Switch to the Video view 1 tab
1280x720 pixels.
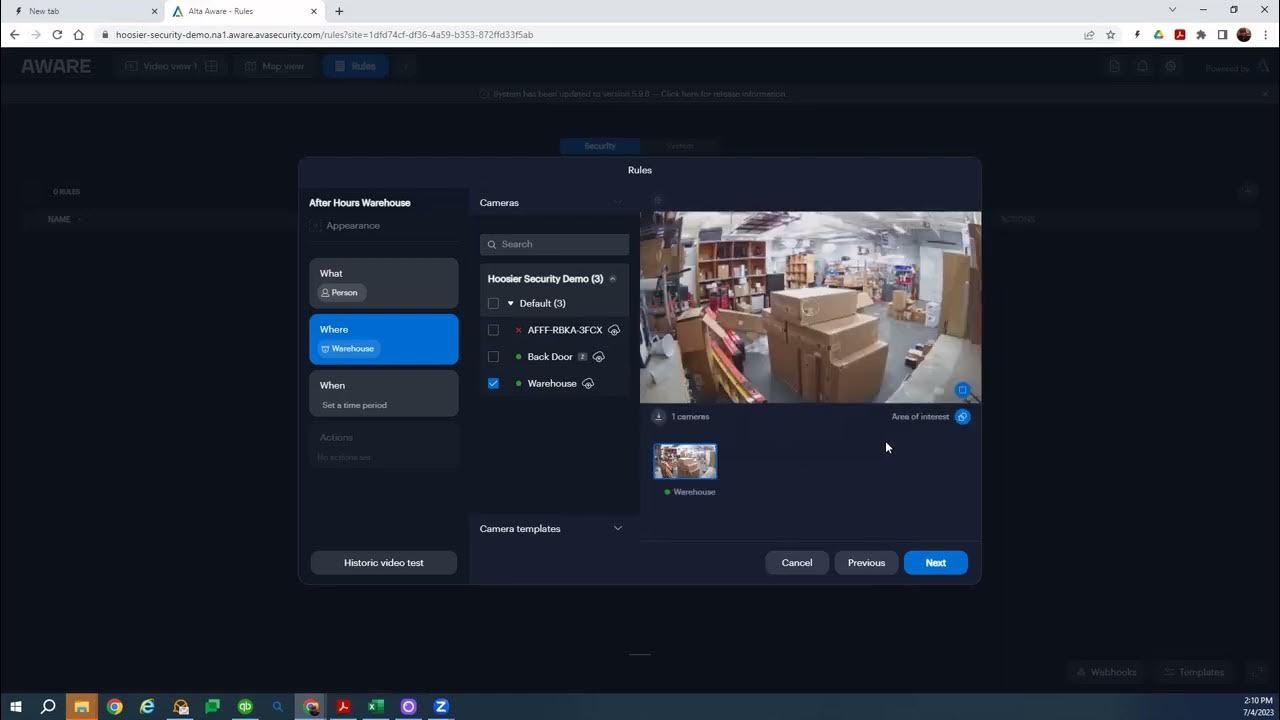click(x=161, y=66)
